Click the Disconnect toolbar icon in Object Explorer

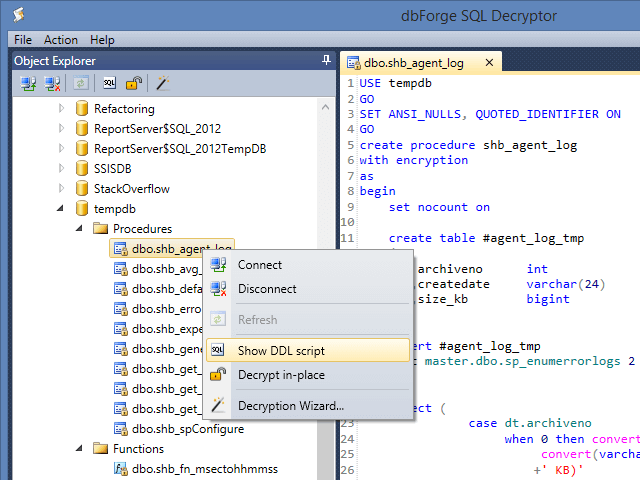coord(52,83)
